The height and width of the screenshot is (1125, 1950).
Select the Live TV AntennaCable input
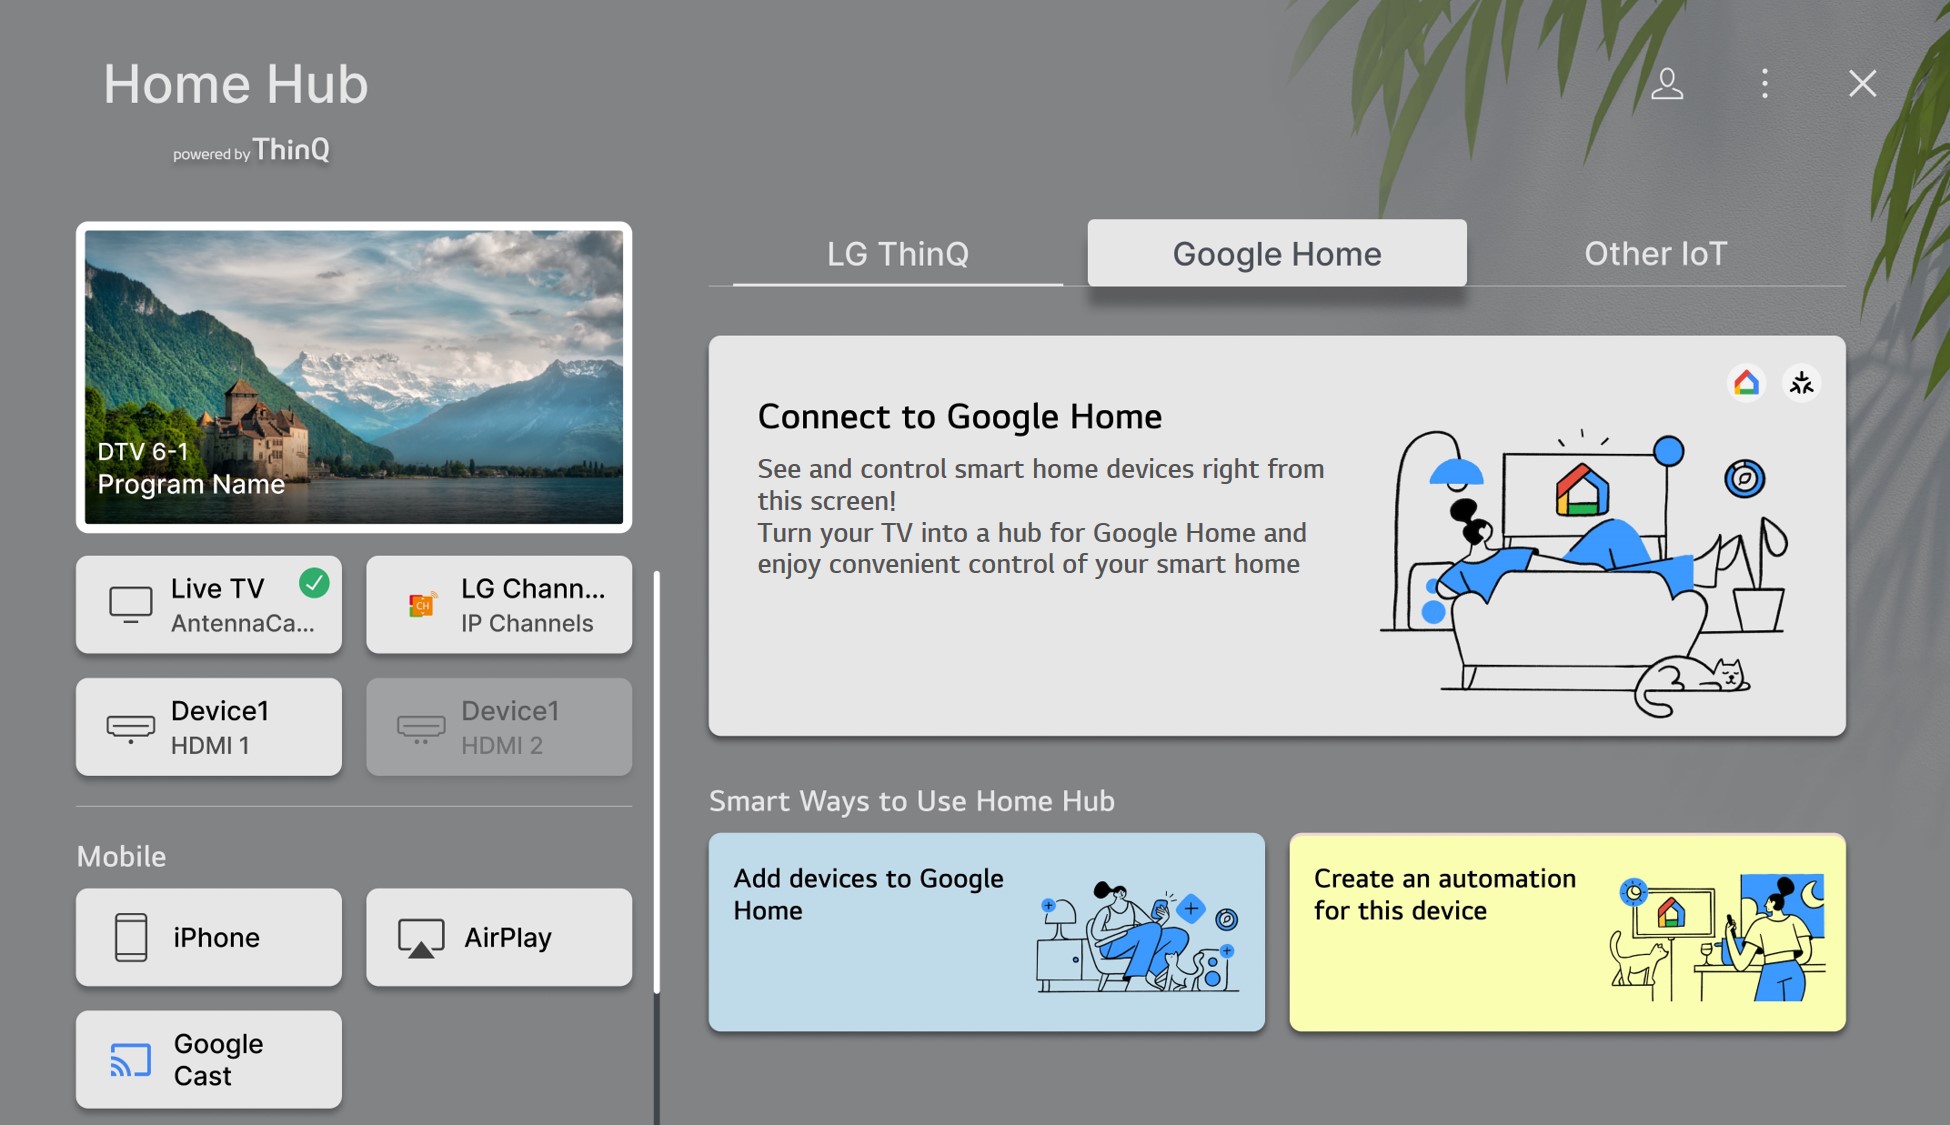(x=209, y=603)
